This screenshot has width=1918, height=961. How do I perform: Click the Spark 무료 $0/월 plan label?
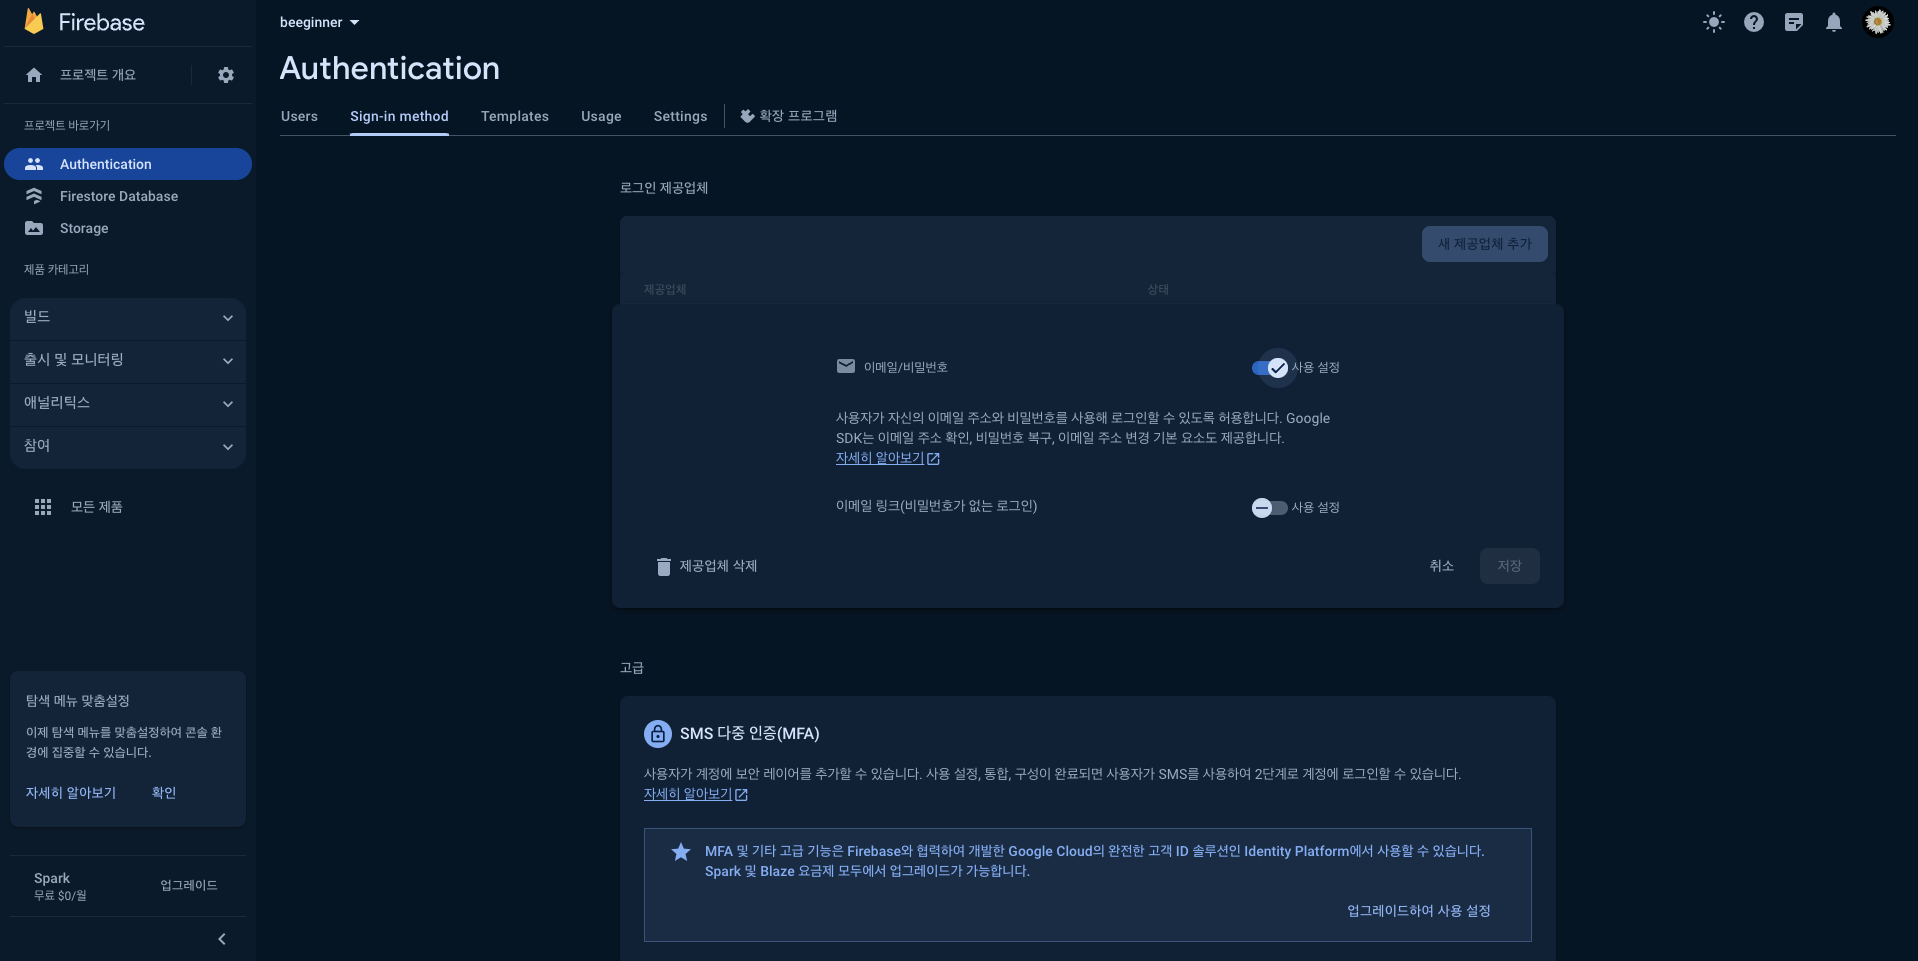tap(60, 886)
